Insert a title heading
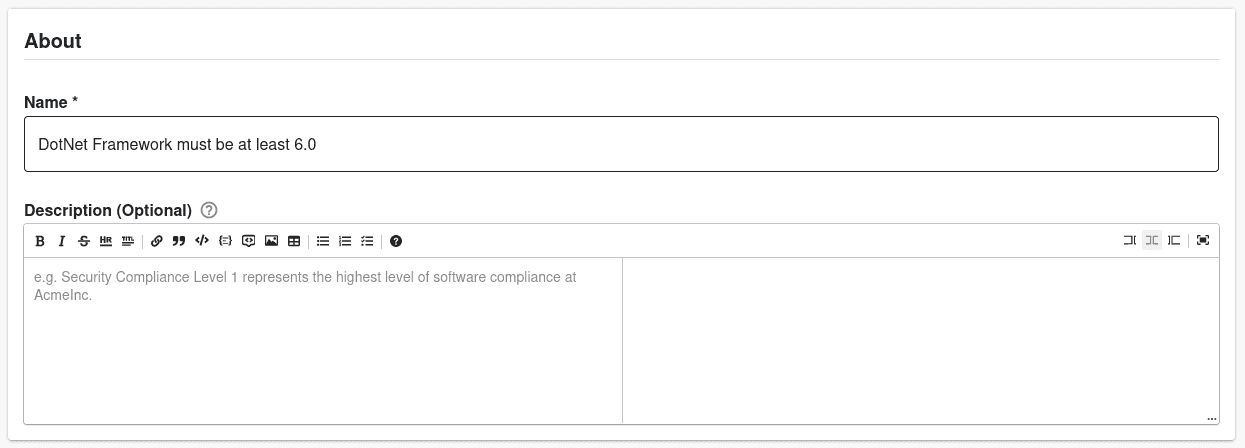 point(128,241)
